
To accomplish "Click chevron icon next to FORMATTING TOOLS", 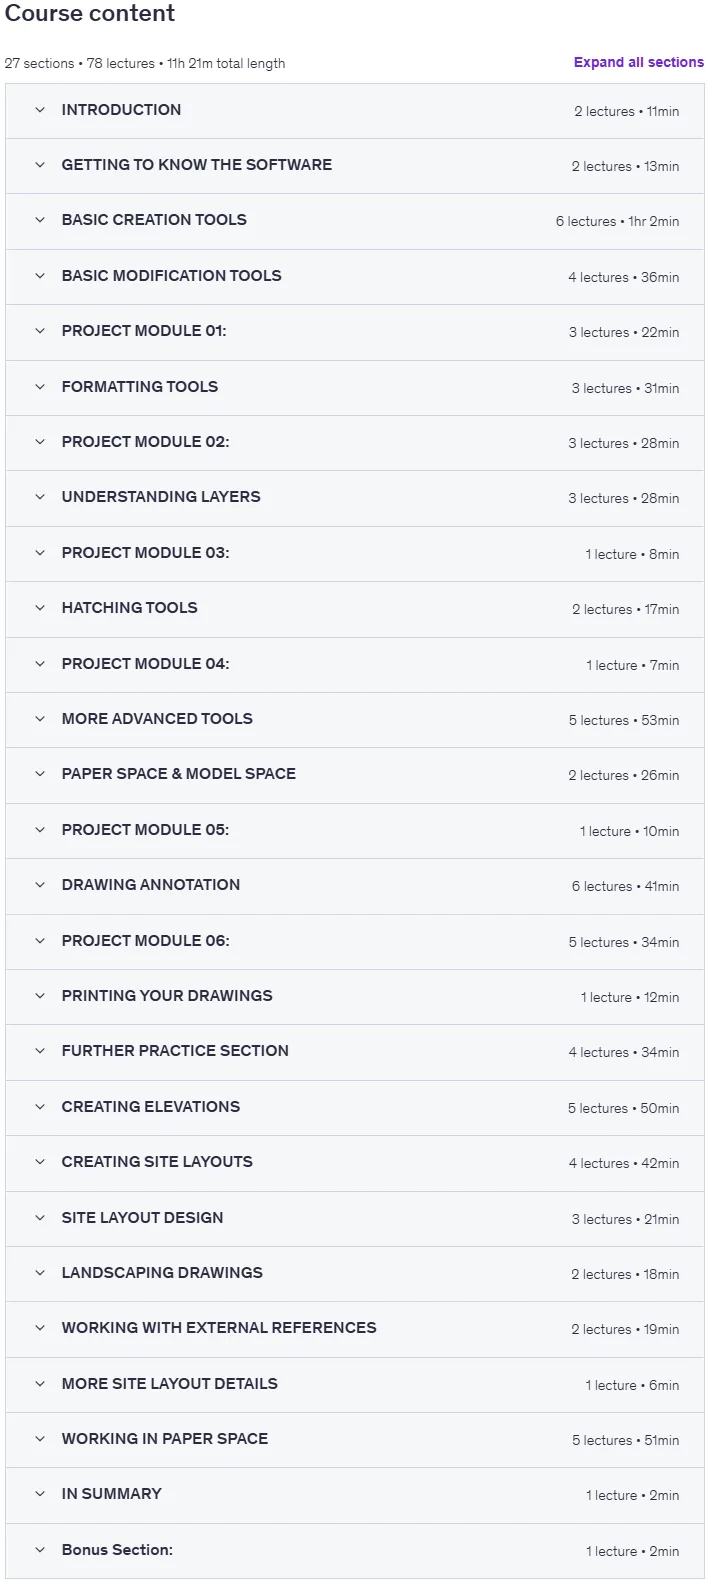I will [x=40, y=387].
